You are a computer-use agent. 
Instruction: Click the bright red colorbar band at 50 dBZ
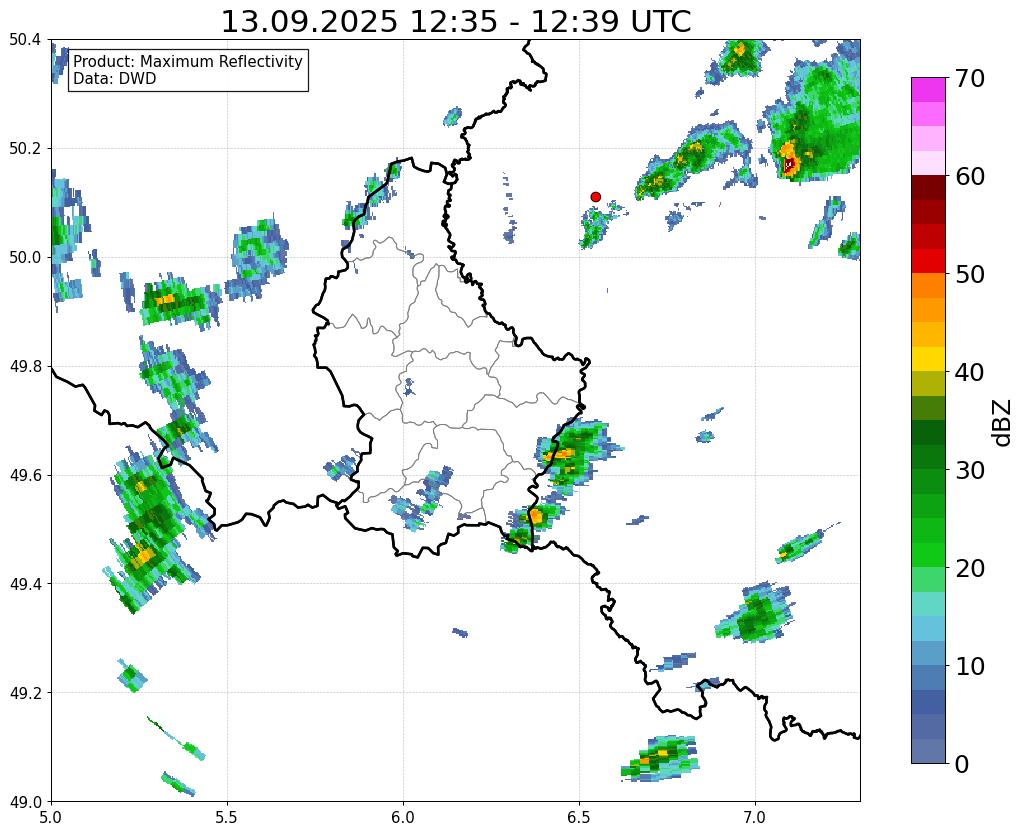[x=928, y=261]
